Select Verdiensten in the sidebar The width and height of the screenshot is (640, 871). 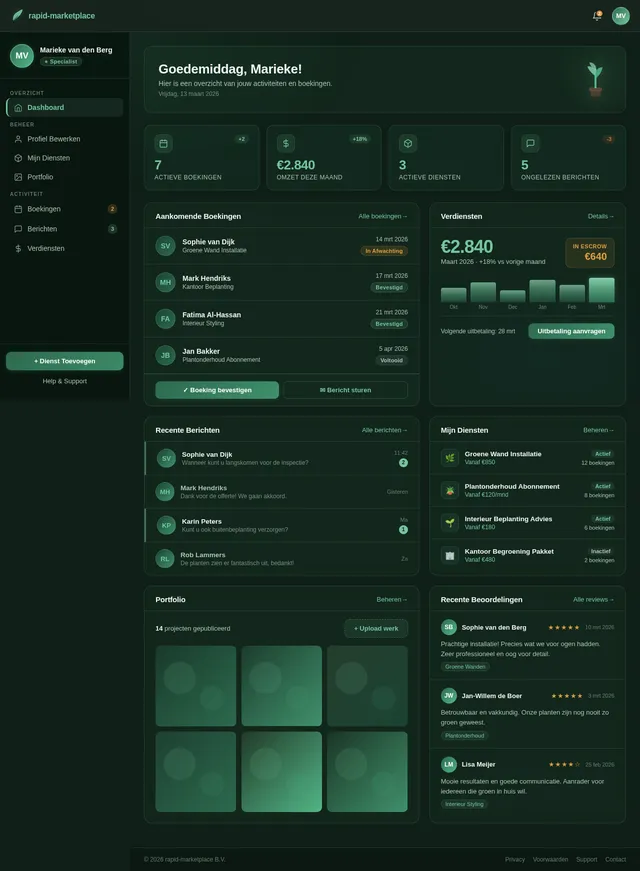(x=64, y=249)
